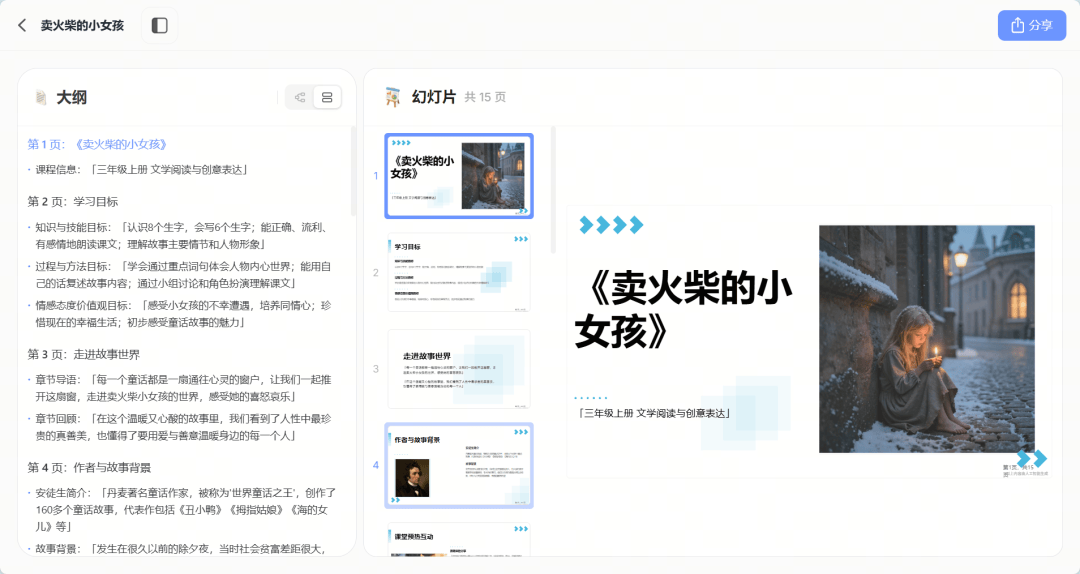The height and width of the screenshot is (574, 1080).
Task: Click outline heading 第2页:学习目标
Action: [73, 201]
